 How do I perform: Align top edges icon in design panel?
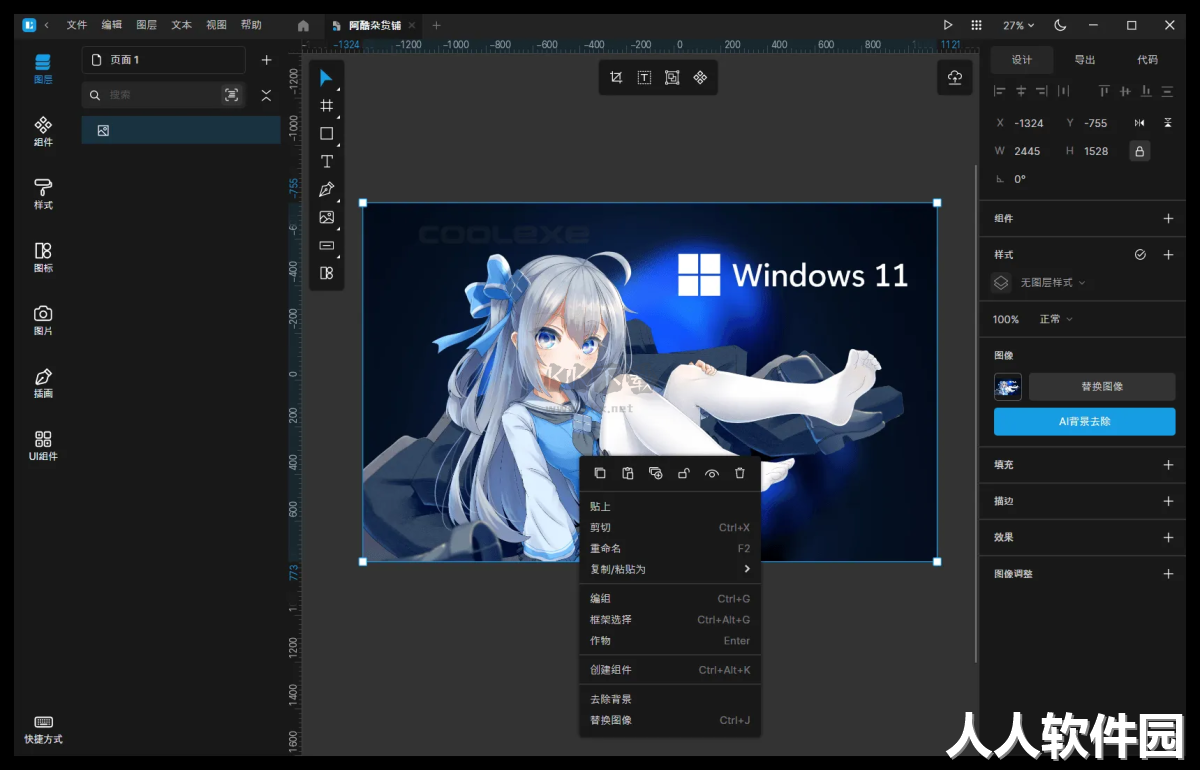[1104, 91]
